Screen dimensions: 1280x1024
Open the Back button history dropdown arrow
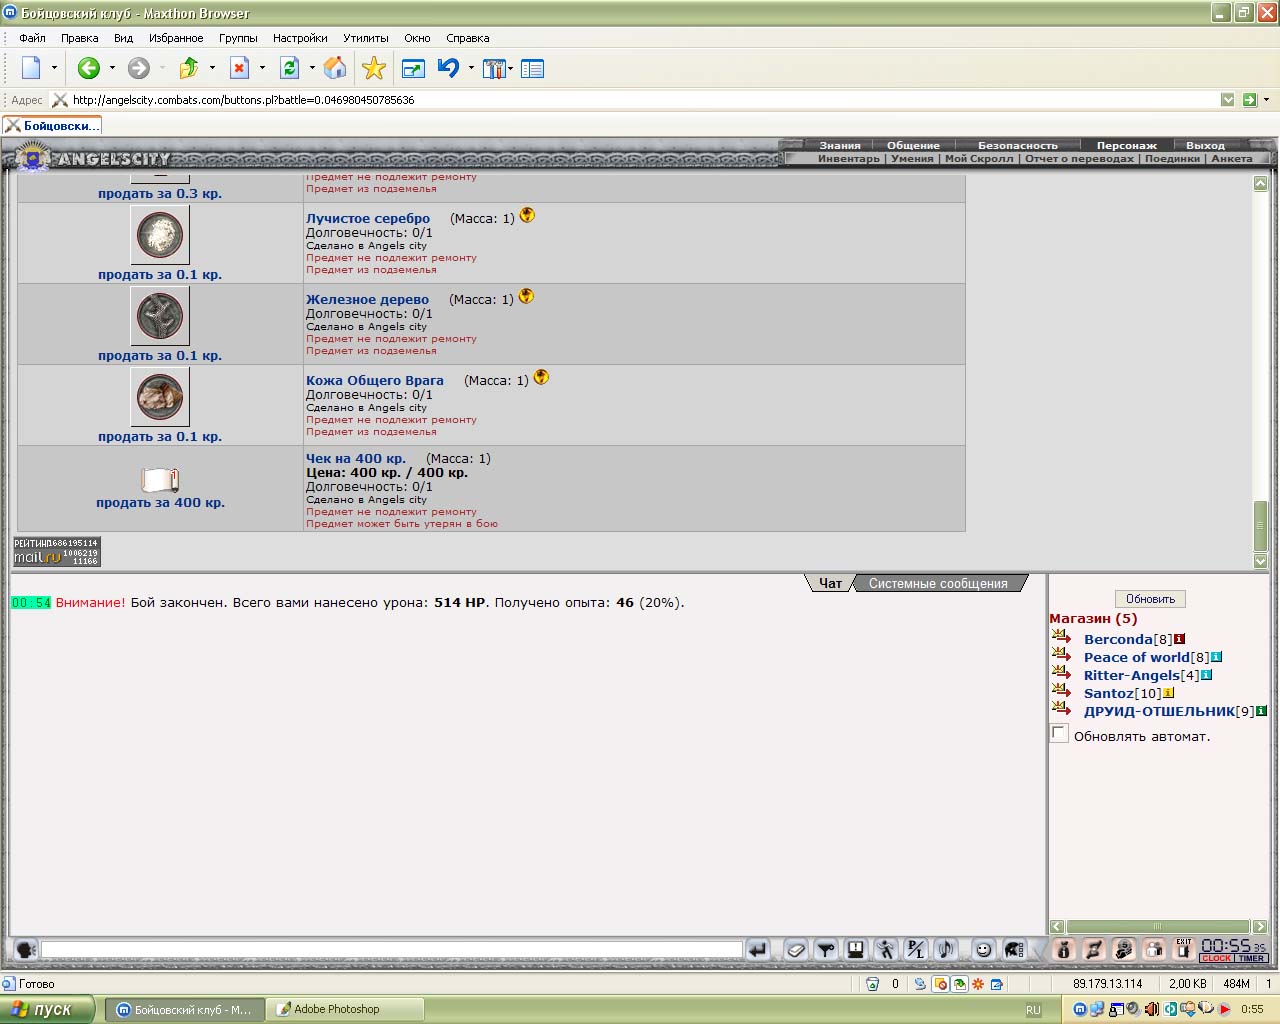[112, 68]
